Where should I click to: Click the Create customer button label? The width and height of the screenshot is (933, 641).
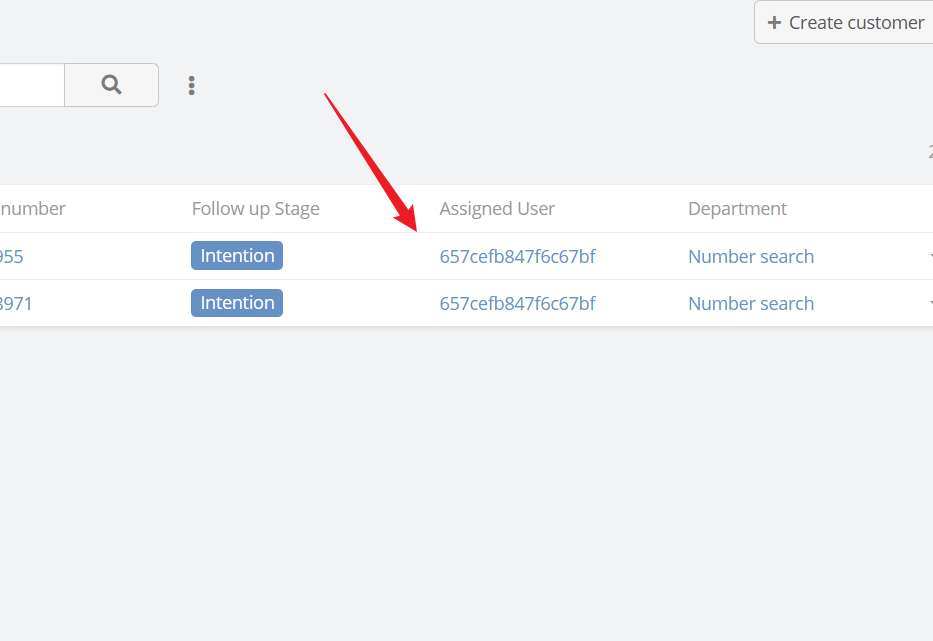pos(856,23)
